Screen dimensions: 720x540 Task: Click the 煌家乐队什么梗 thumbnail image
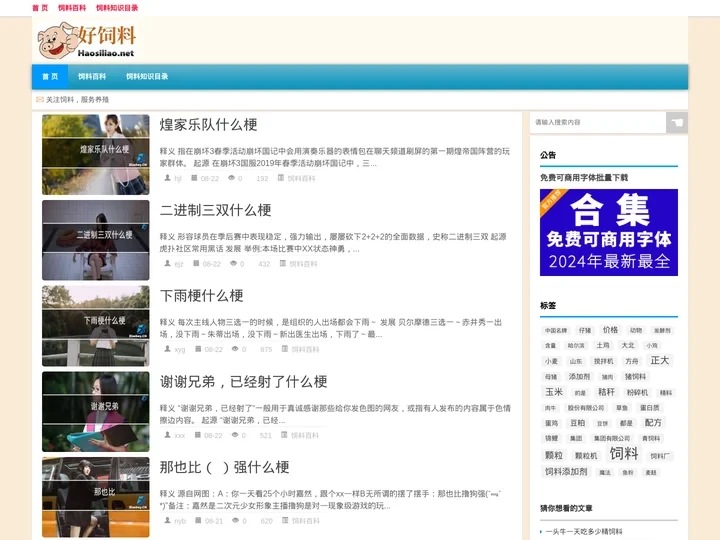click(96, 155)
